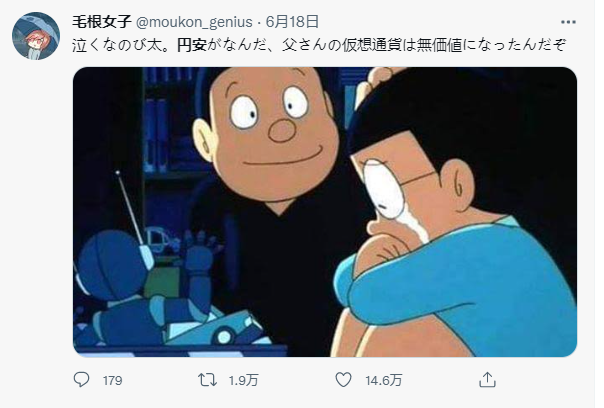This screenshot has height=408, width=604.
Task: Click the display name 毛根女子
Action: (102, 22)
